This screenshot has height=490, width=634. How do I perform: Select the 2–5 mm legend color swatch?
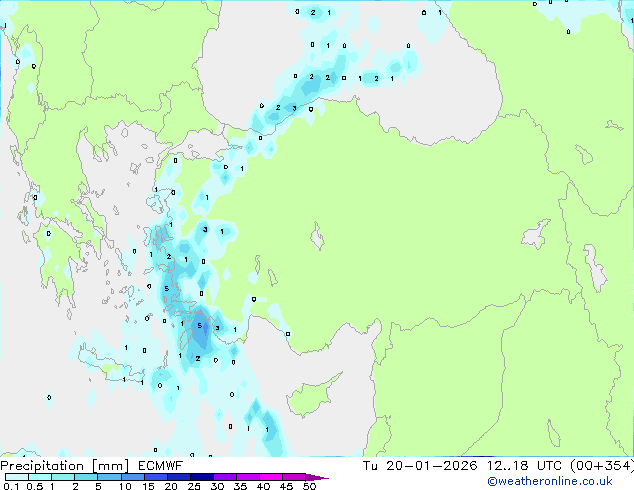click(86, 477)
